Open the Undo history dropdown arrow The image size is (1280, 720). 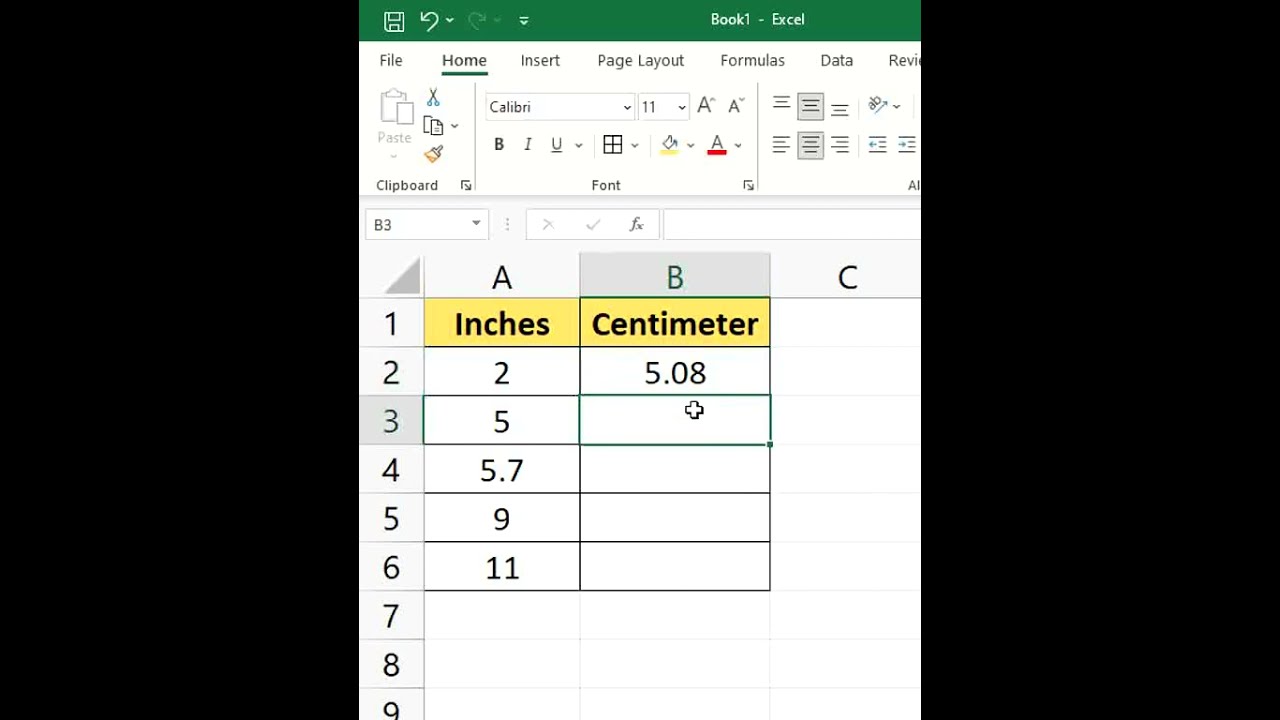pyautogui.click(x=450, y=20)
